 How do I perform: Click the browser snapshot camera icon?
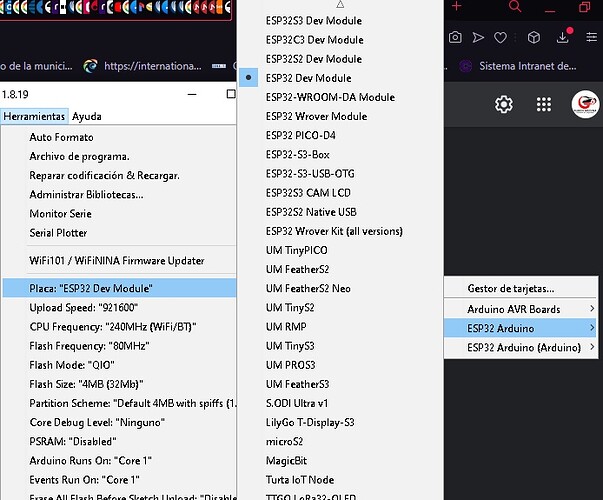(455, 37)
